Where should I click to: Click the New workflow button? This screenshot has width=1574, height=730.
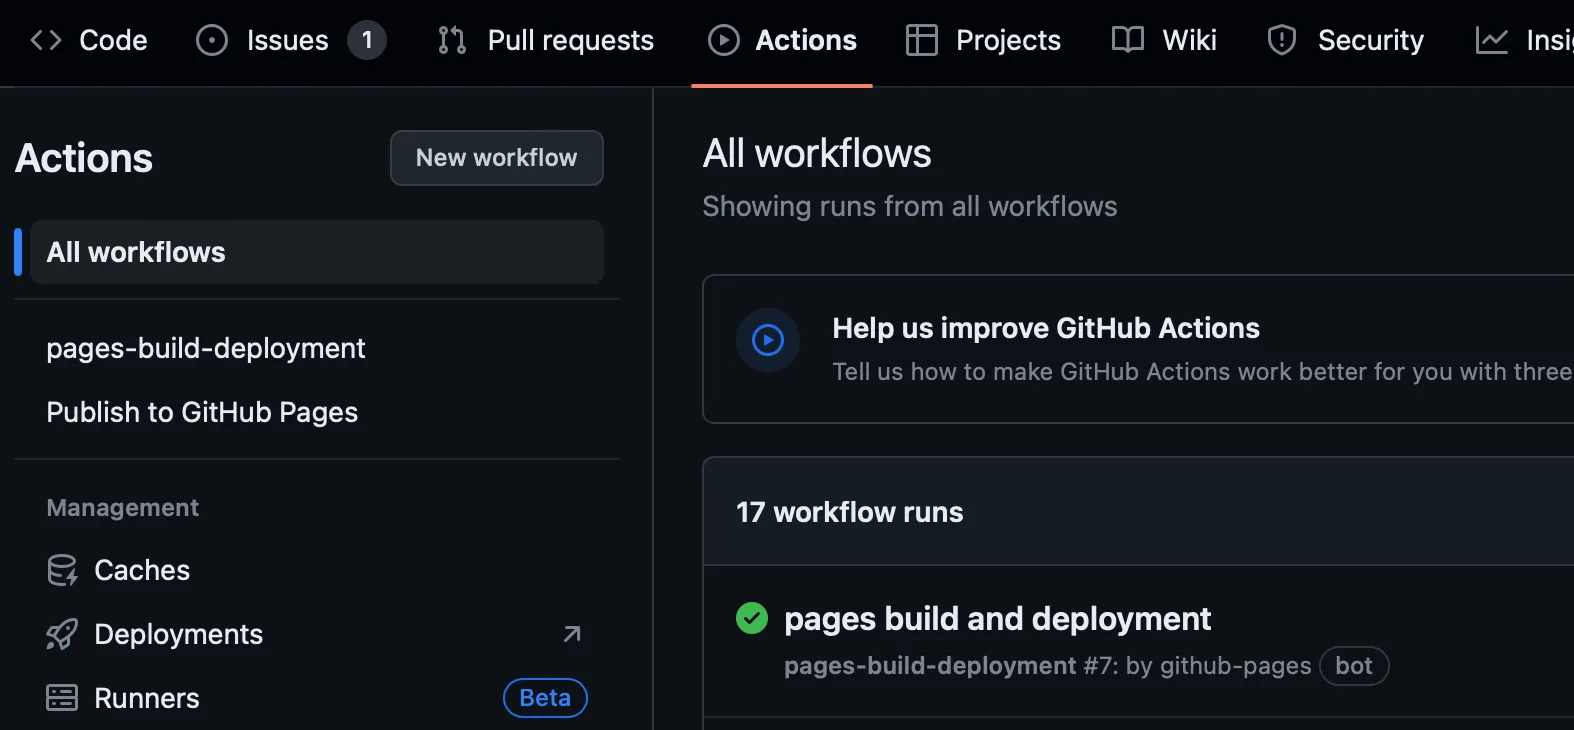497,158
